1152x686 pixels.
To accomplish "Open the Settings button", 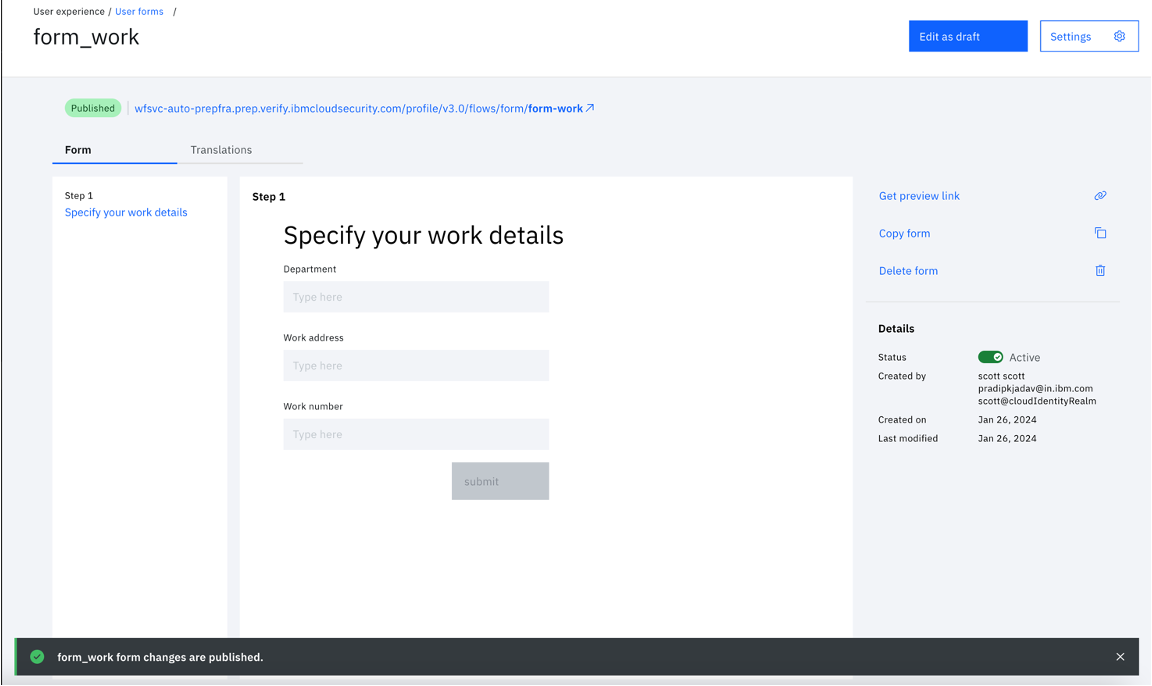I will coord(1089,36).
